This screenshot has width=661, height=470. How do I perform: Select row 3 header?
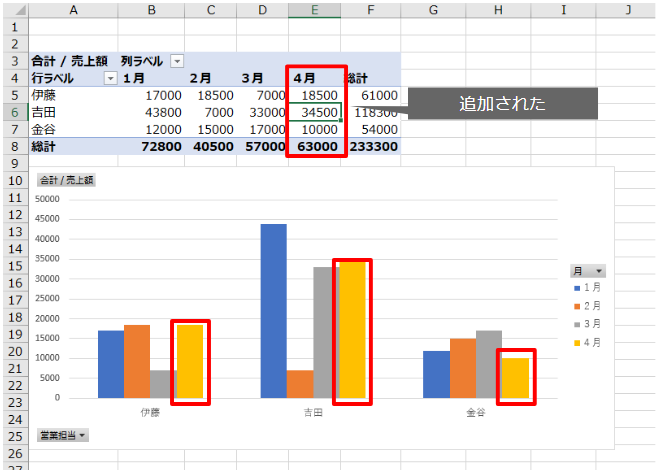click(15, 61)
